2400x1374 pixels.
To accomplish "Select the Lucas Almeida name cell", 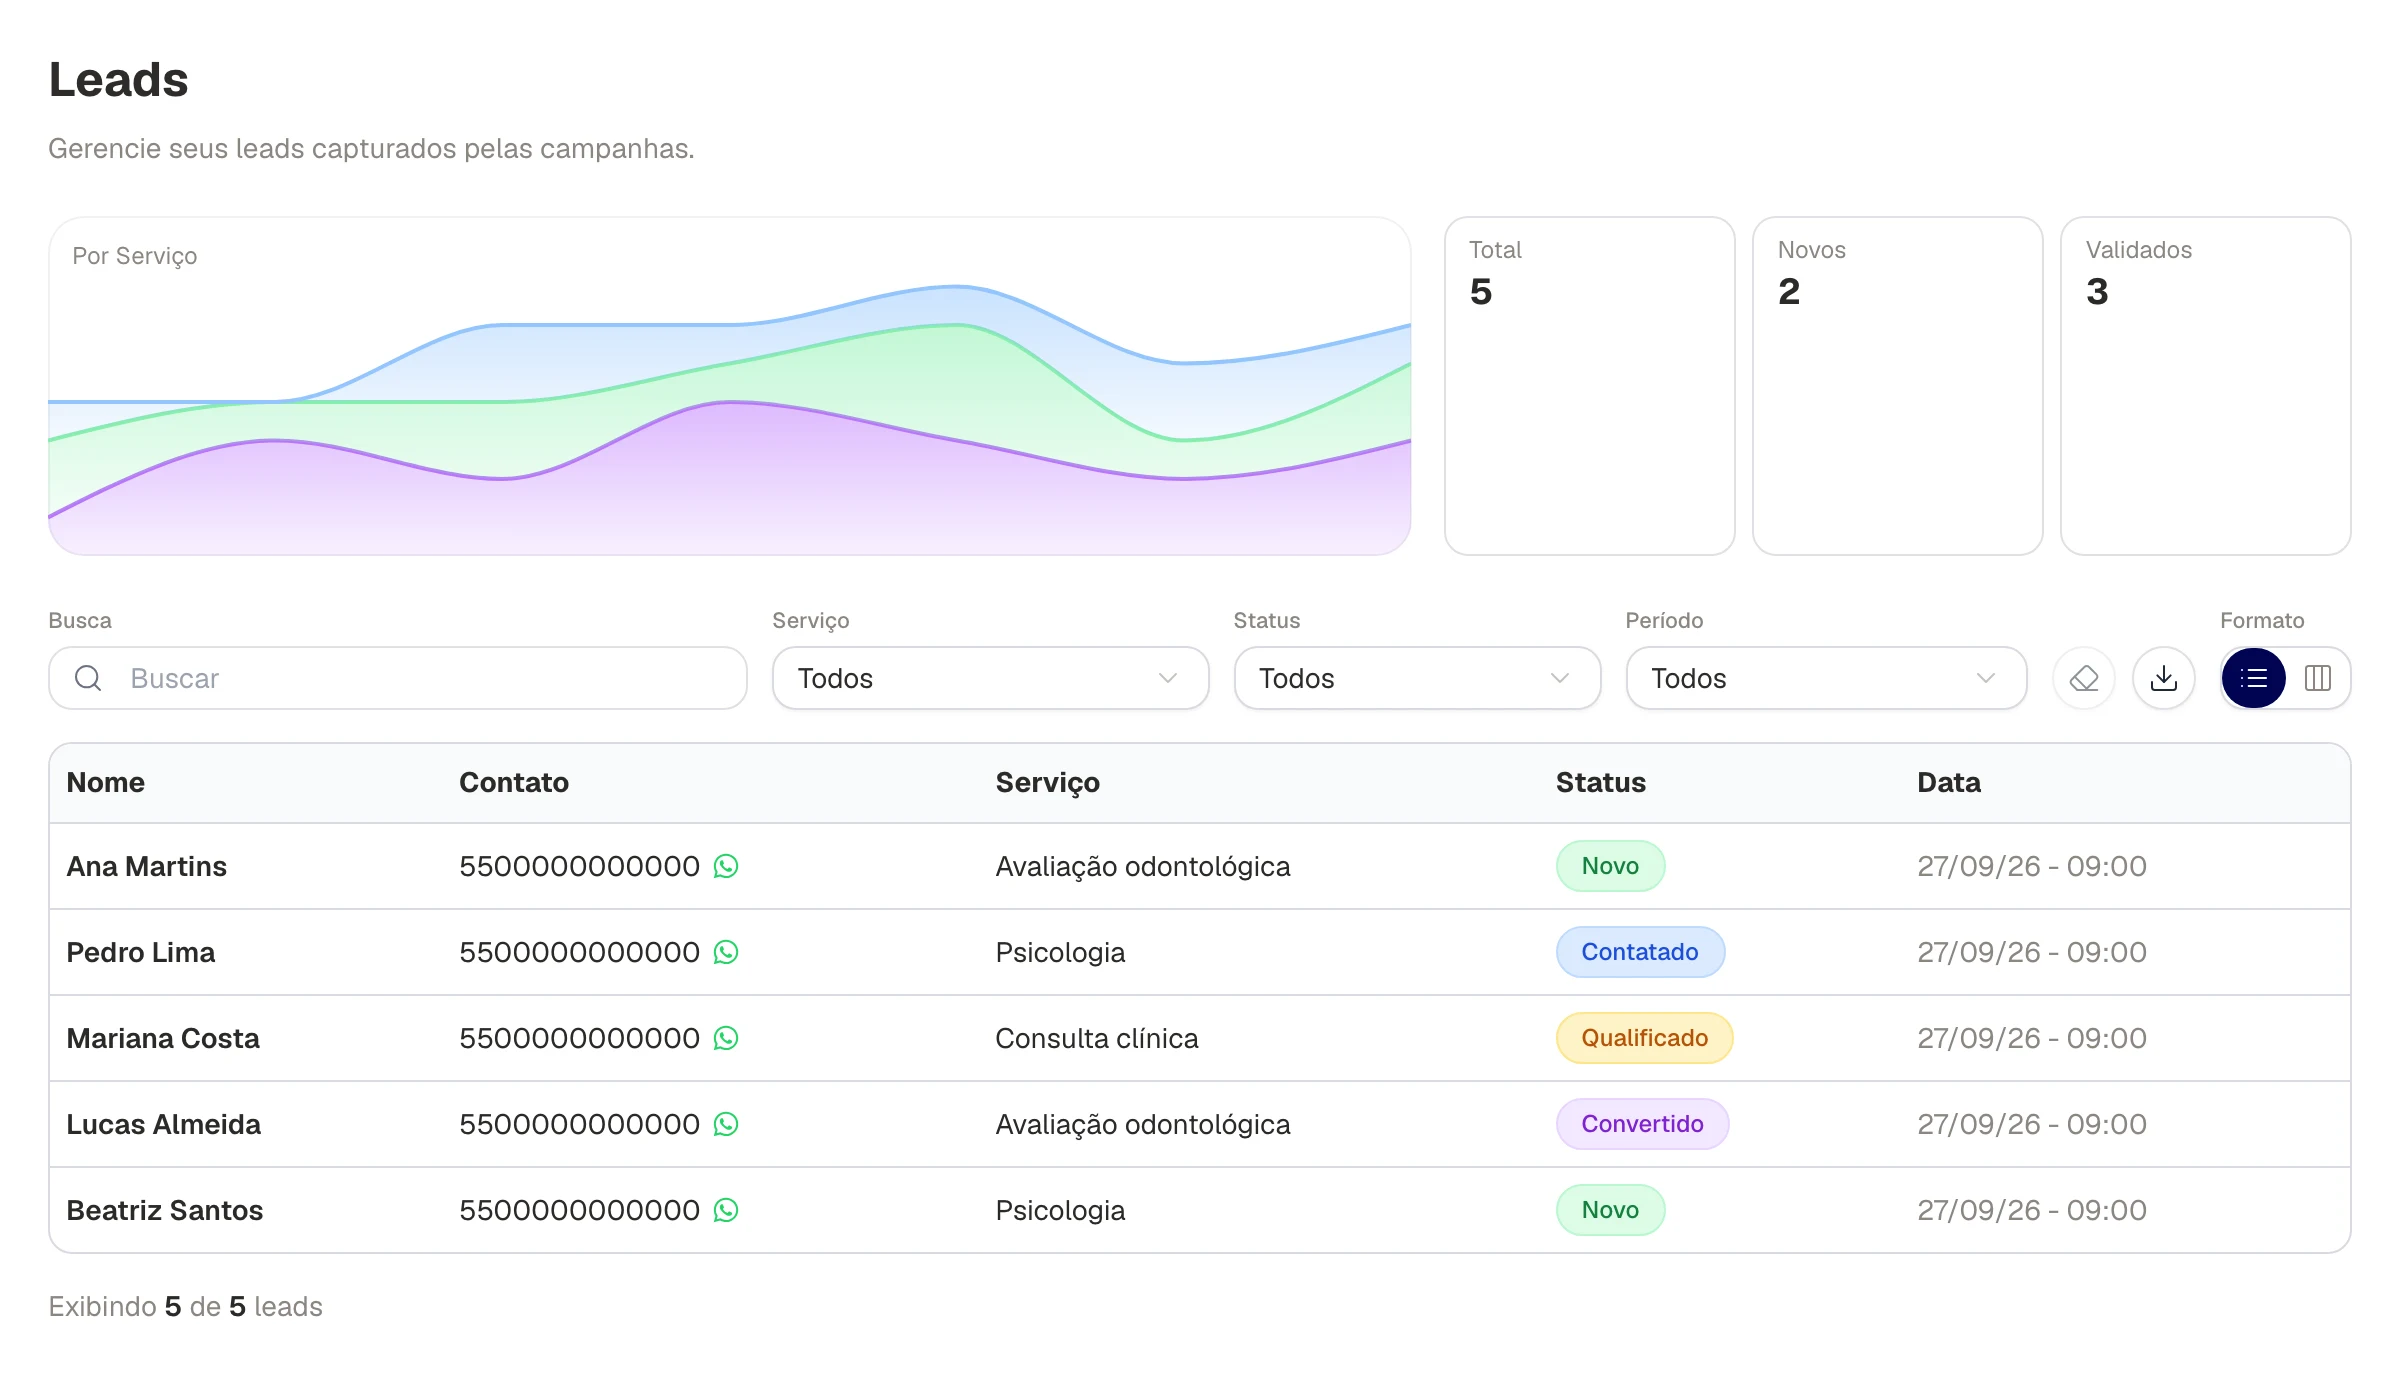I will [x=164, y=1124].
